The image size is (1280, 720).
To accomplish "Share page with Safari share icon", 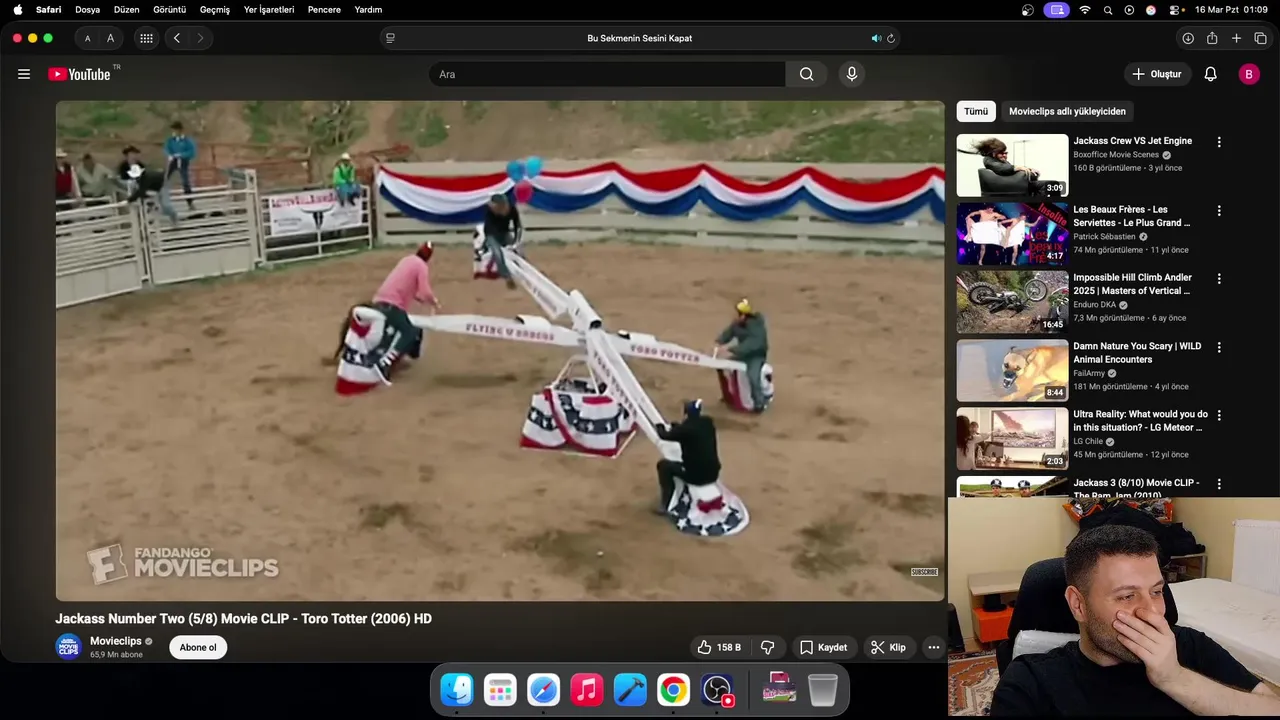I will pyautogui.click(x=1212, y=38).
